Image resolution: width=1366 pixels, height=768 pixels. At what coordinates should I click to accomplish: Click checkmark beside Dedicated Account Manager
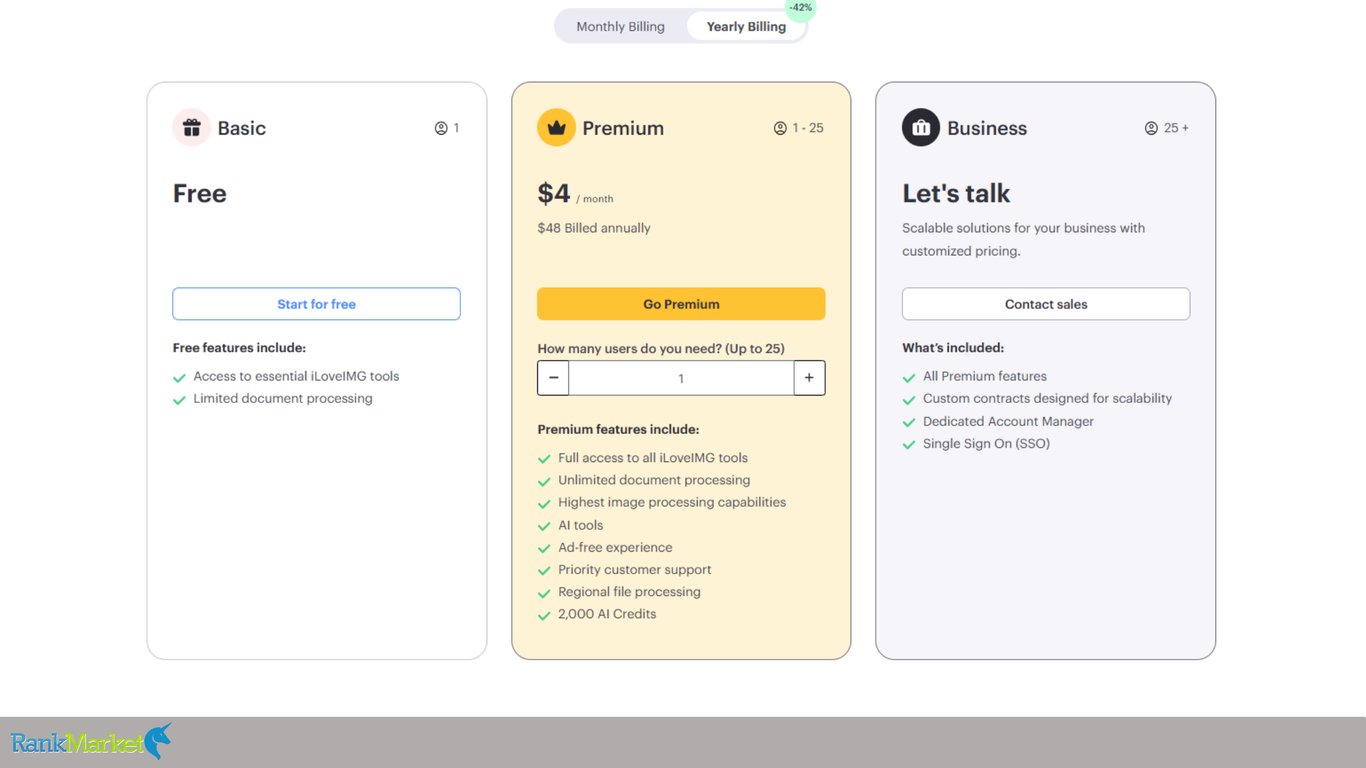tap(910, 423)
